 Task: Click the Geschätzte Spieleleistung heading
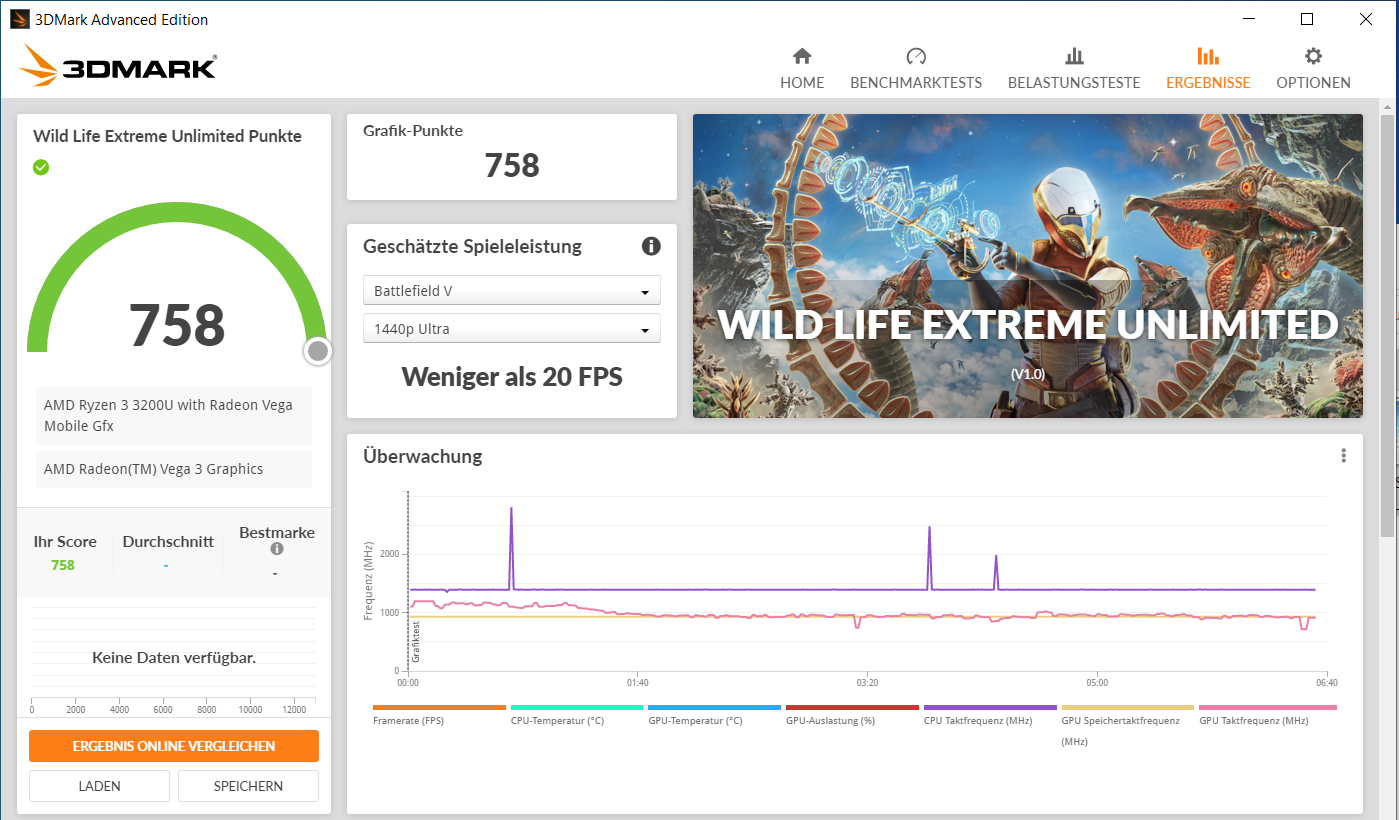pyautogui.click(x=472, y=246)
